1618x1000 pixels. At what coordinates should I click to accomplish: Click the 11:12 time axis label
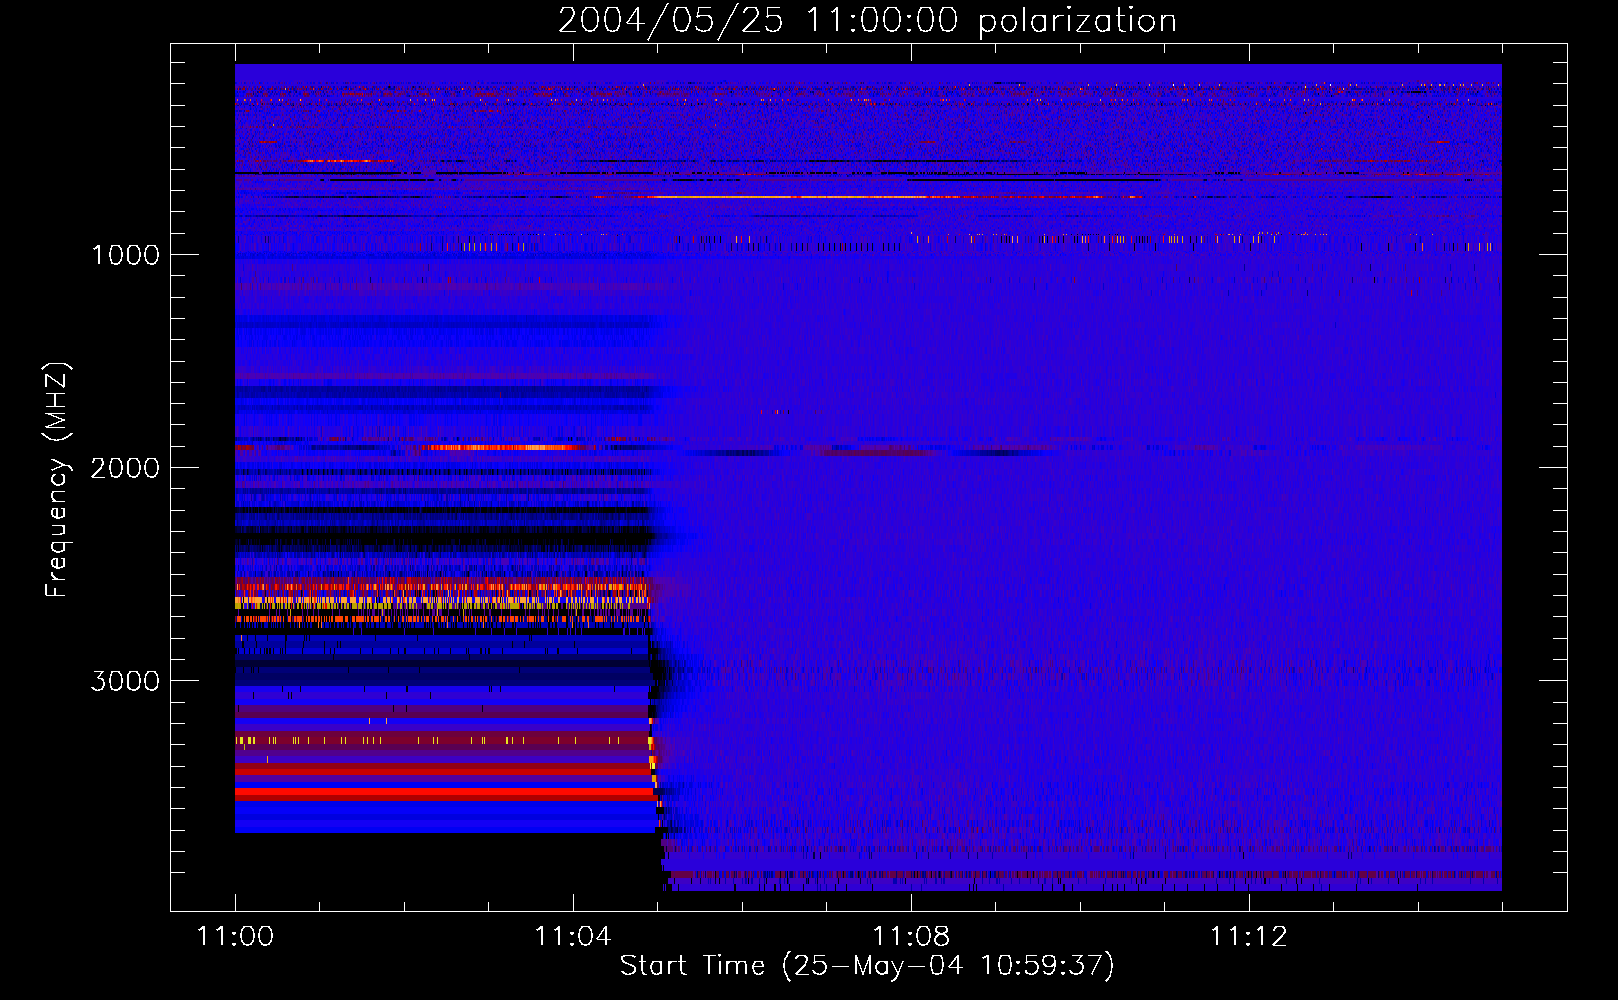(1249, 937)
